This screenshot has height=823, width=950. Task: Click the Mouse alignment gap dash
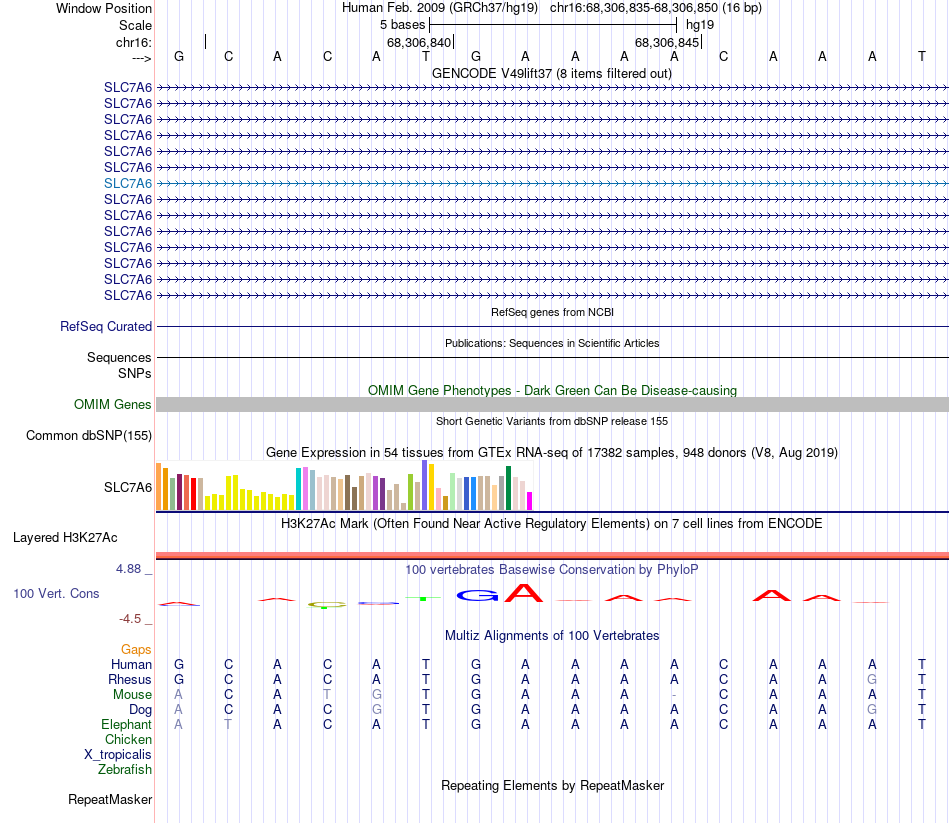click(674, 695)
